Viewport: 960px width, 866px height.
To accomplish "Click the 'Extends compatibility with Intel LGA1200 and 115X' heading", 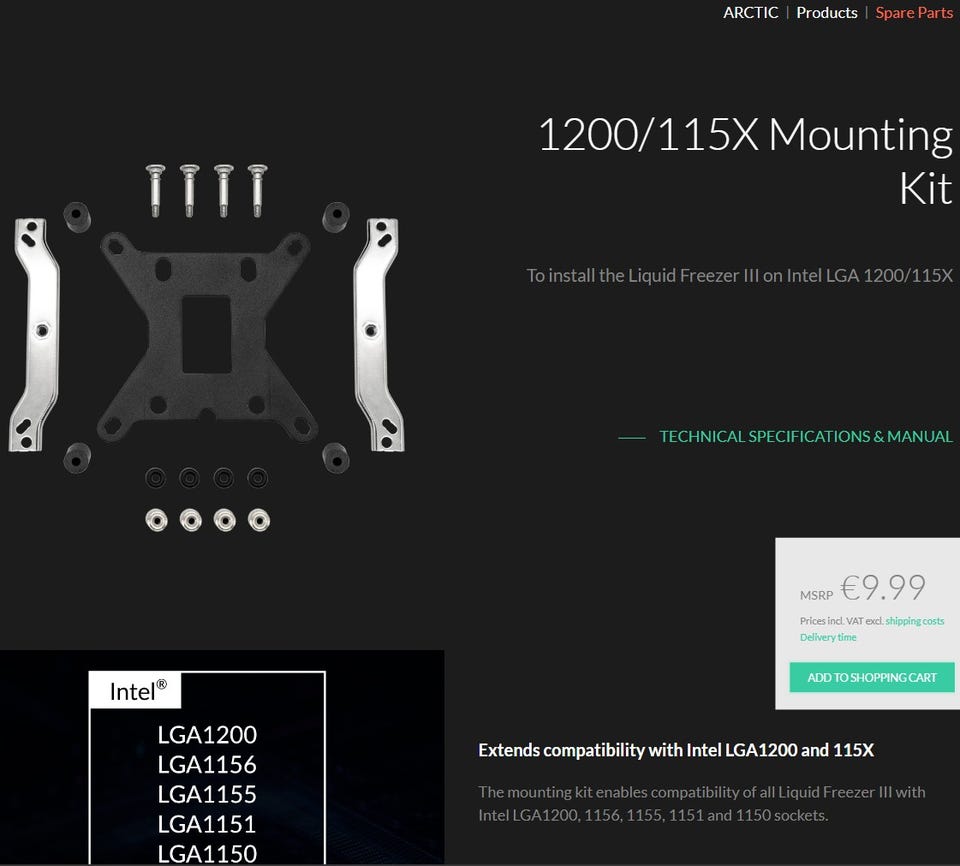I will point(676,750).
